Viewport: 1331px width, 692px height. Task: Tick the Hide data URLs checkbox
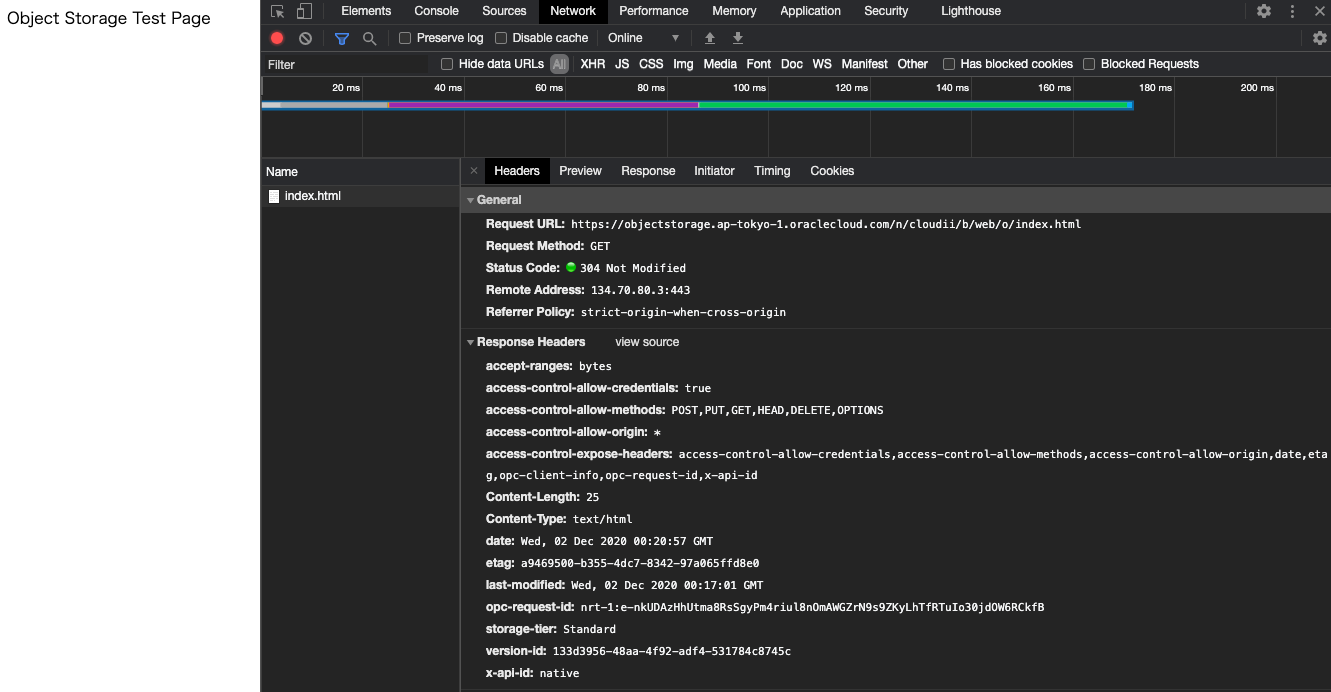[447, 64]
